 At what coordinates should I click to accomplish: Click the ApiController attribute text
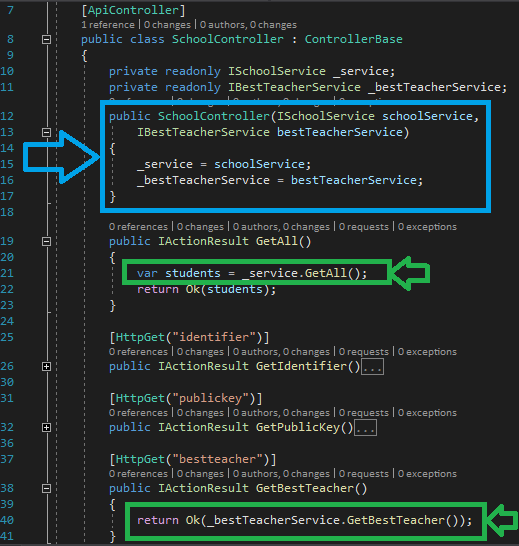point(133,10)
